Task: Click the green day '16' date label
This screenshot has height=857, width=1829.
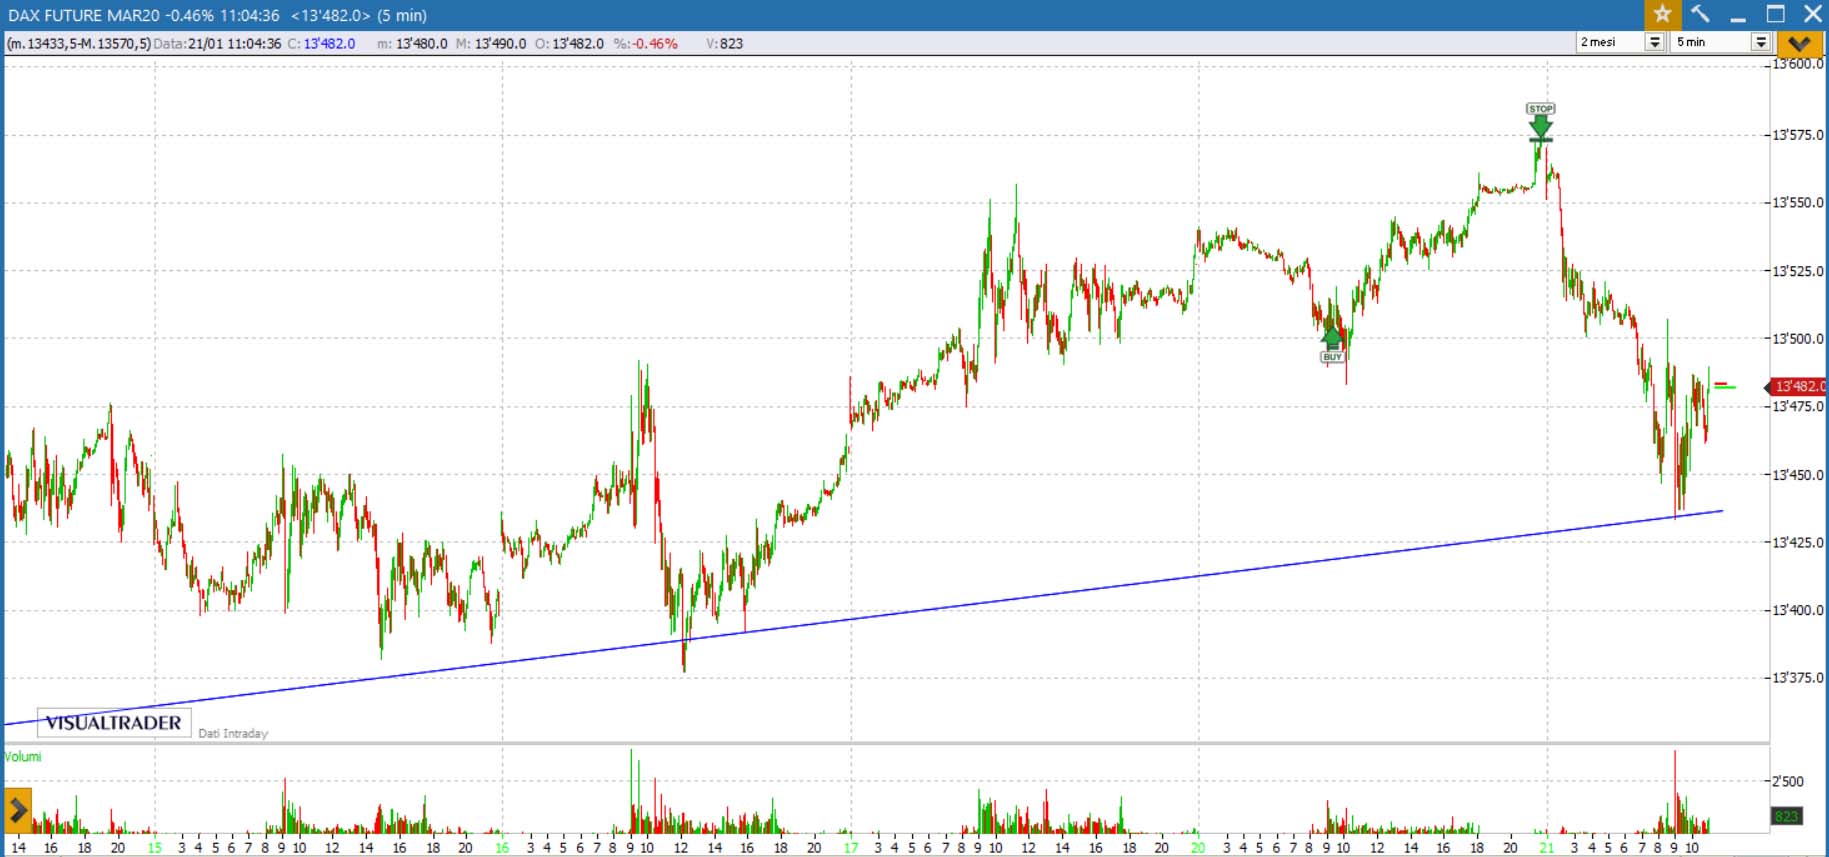Action: click(502, 847)
